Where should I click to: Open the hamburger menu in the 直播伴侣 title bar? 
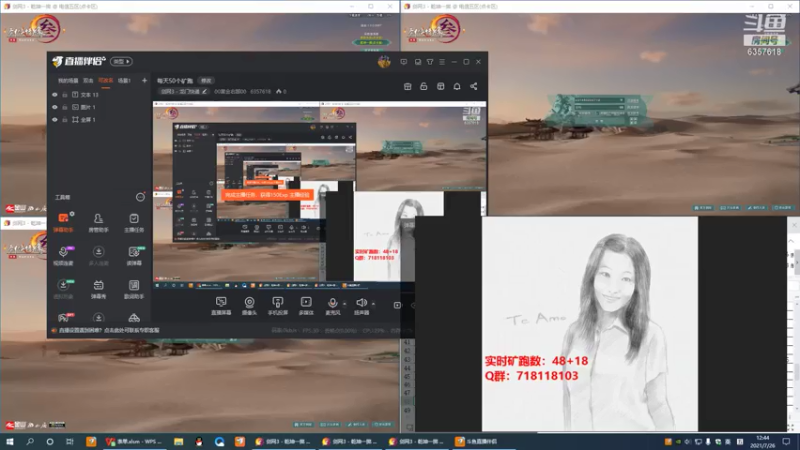coord(442,62)
